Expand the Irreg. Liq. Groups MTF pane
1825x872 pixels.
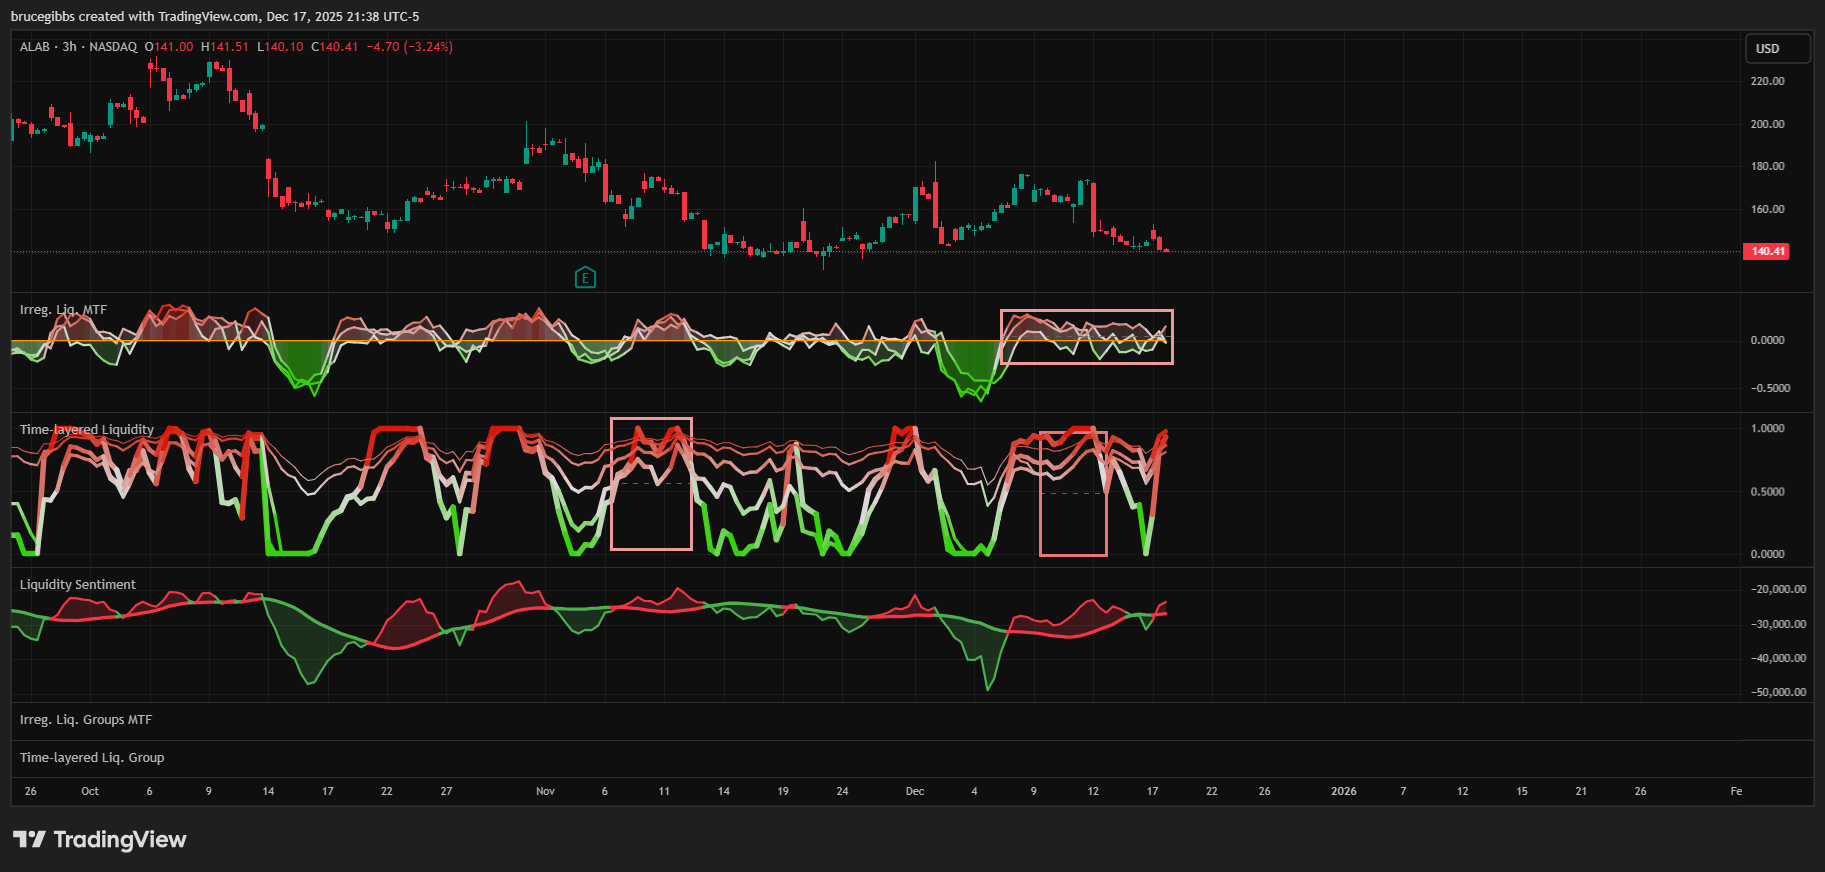click(x=86, y=720)
